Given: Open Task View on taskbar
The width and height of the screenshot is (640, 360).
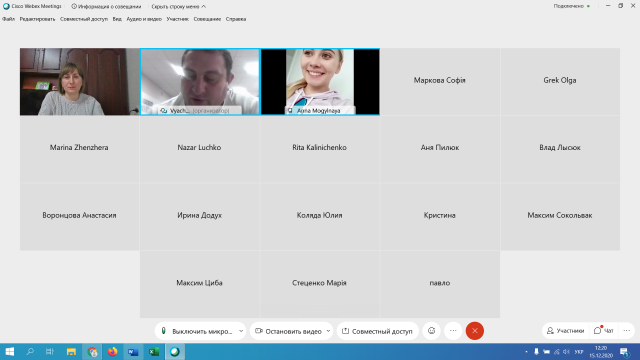Looking at the screenshot, I should (50, 351).
